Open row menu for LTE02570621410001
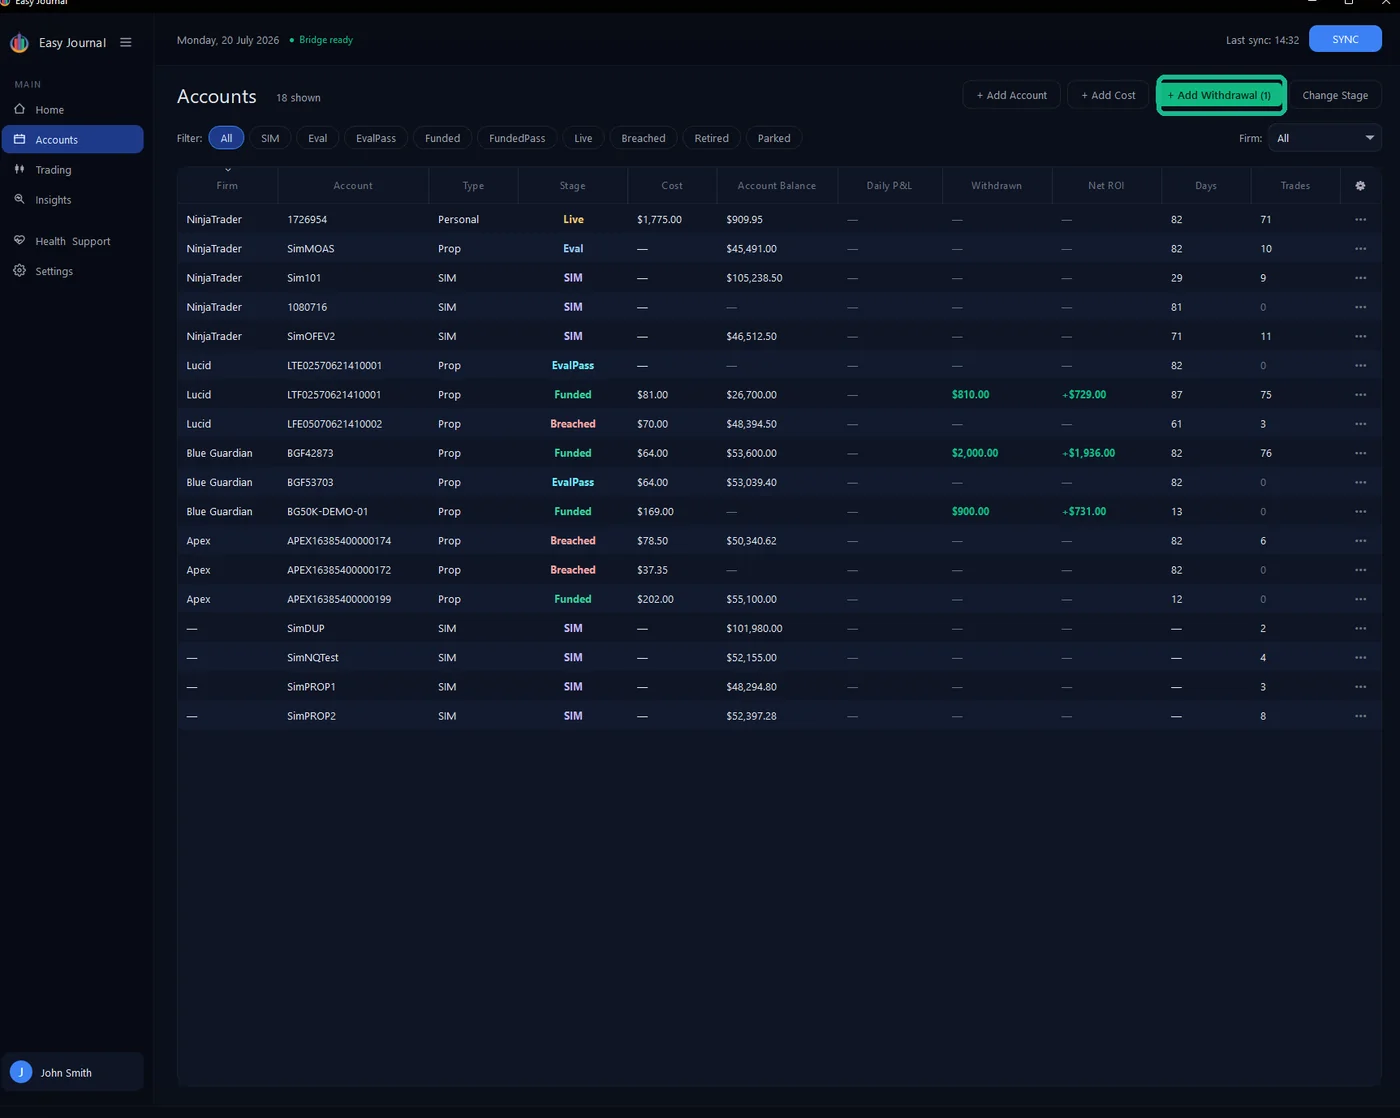This screenshot has height=1118, width=1400. (1360, 365)
